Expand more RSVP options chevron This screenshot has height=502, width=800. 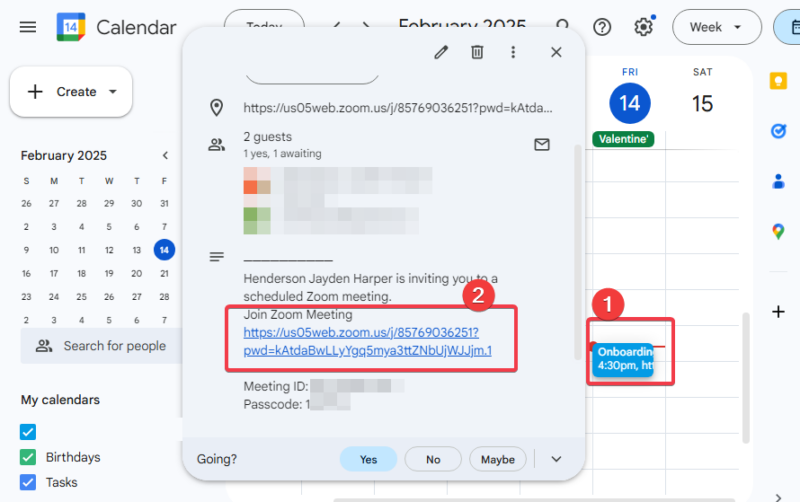557,459
